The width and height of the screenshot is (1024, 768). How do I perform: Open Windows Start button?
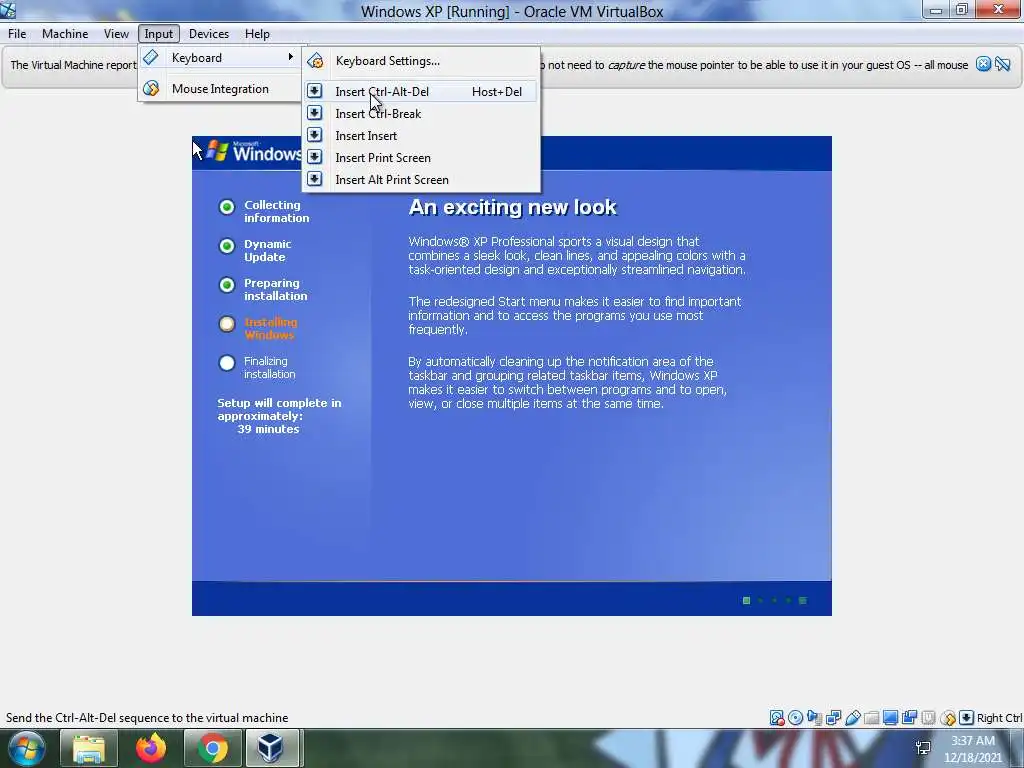27,748
